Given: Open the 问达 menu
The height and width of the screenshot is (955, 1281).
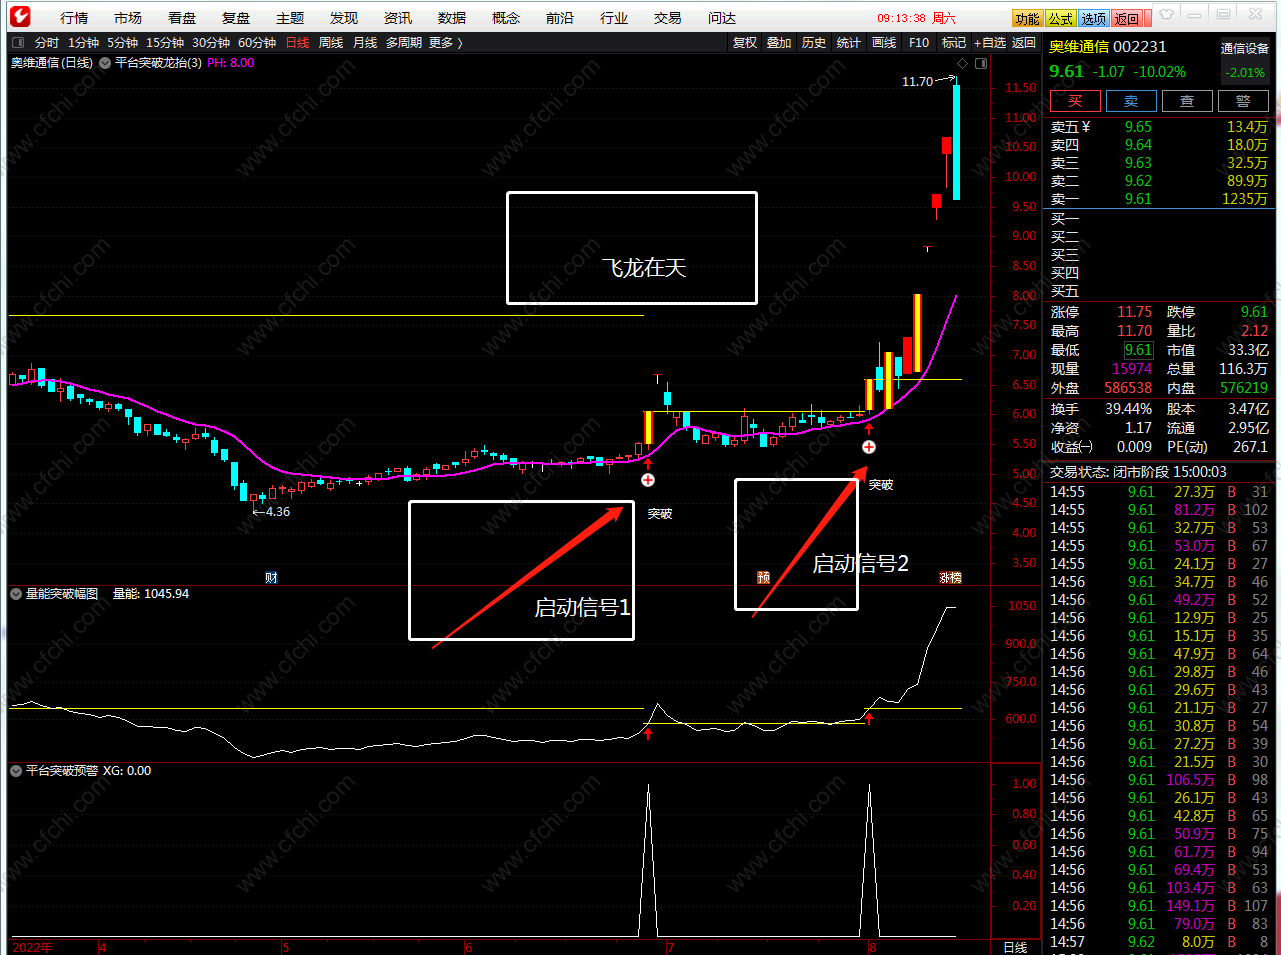Looking at the screenshot, I should (722, 18).
